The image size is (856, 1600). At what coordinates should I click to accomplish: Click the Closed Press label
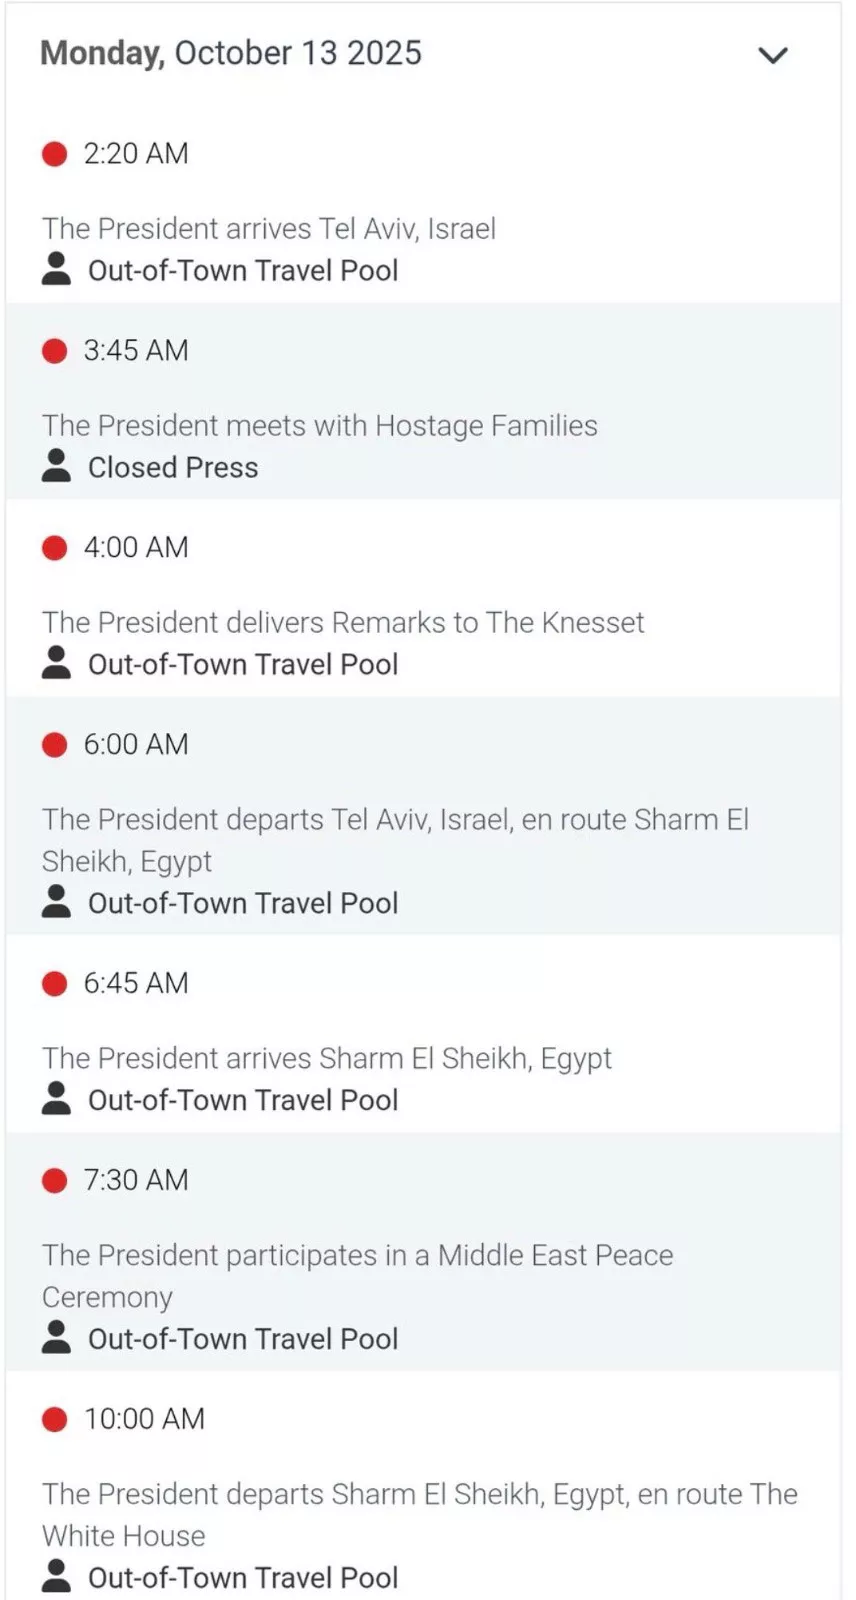pyautogui.click(x=173, y=468)
